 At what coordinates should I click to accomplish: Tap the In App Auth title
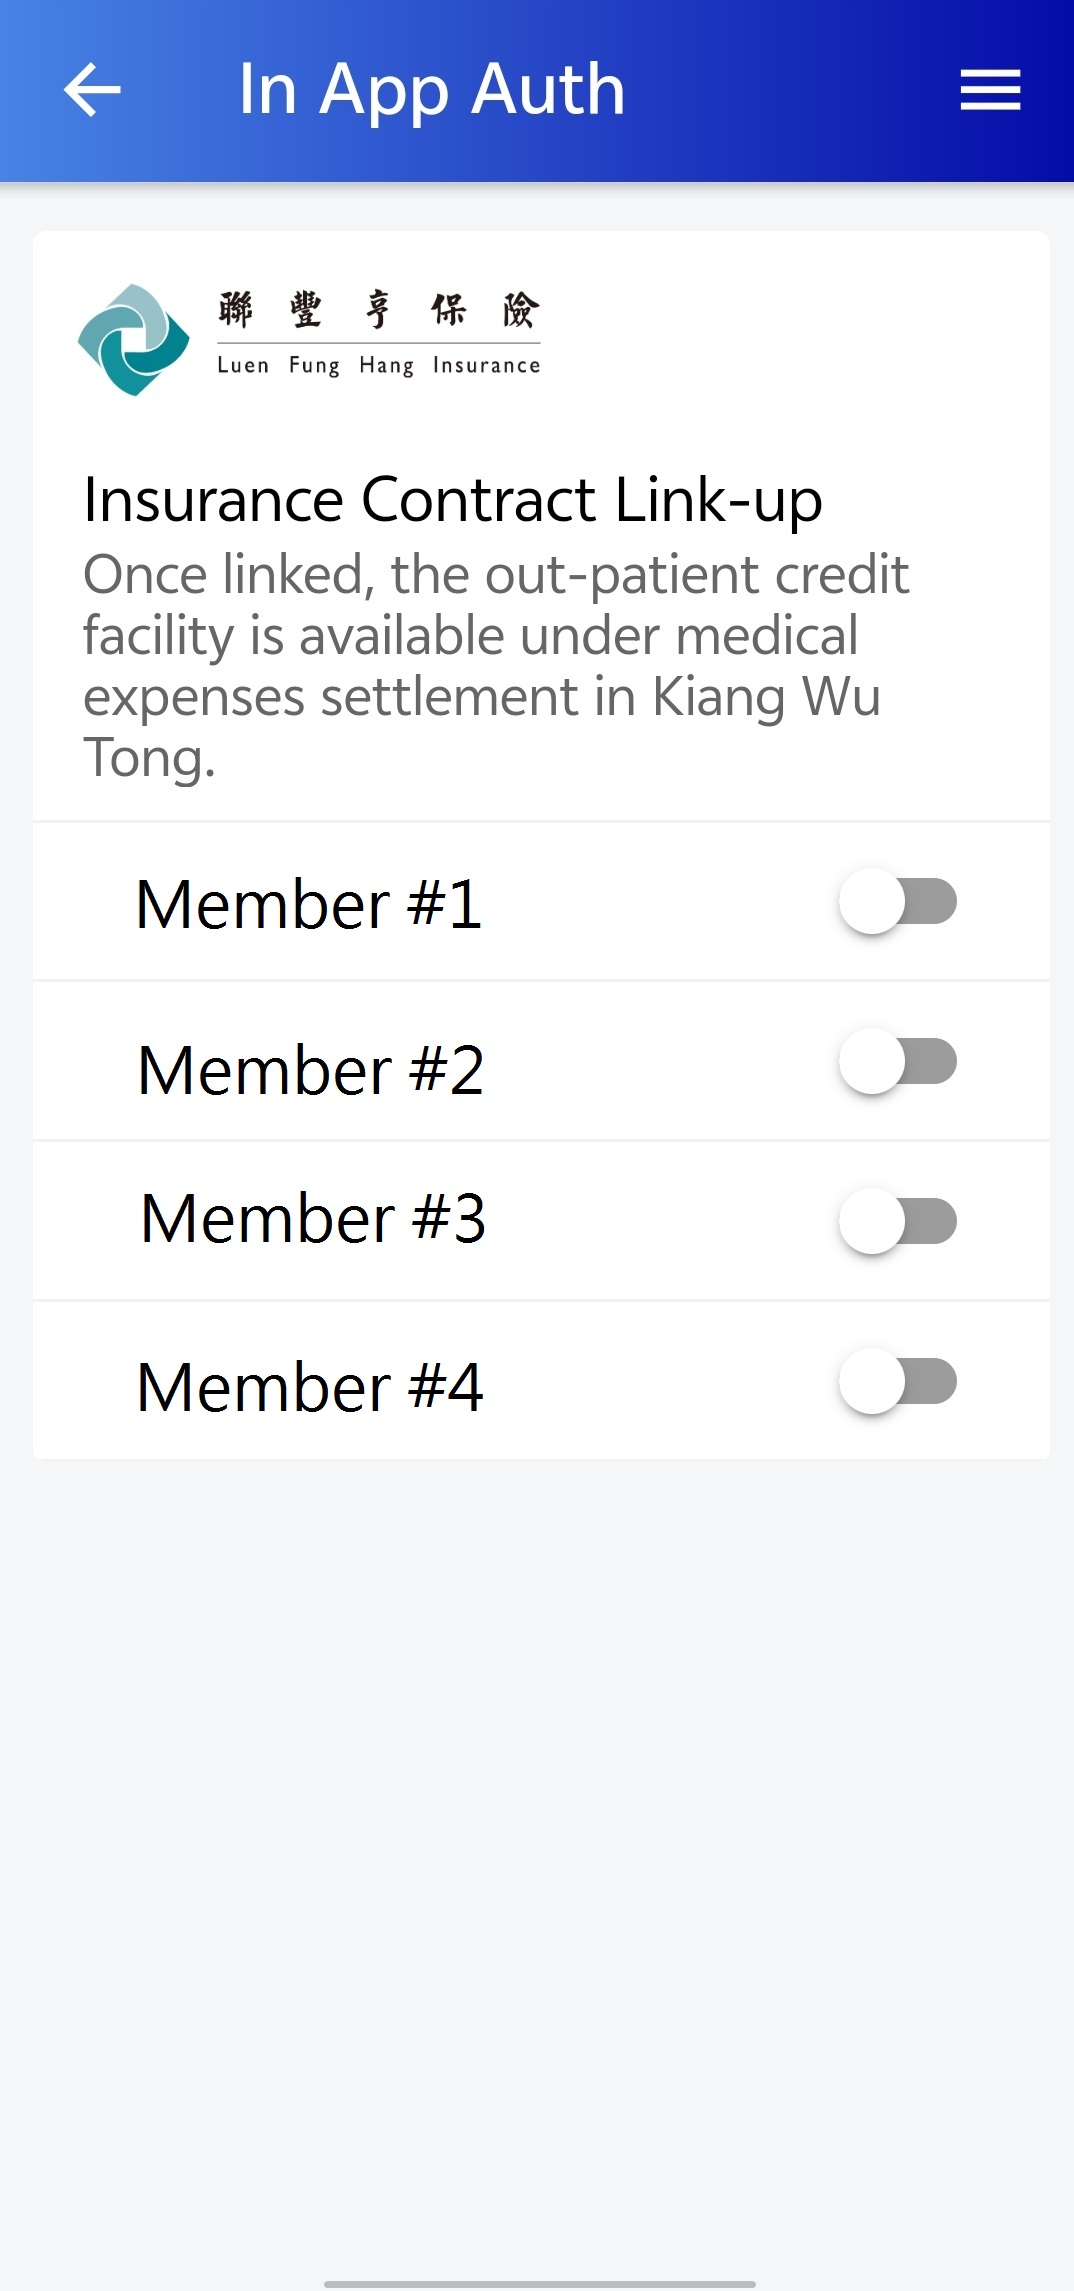432,92
